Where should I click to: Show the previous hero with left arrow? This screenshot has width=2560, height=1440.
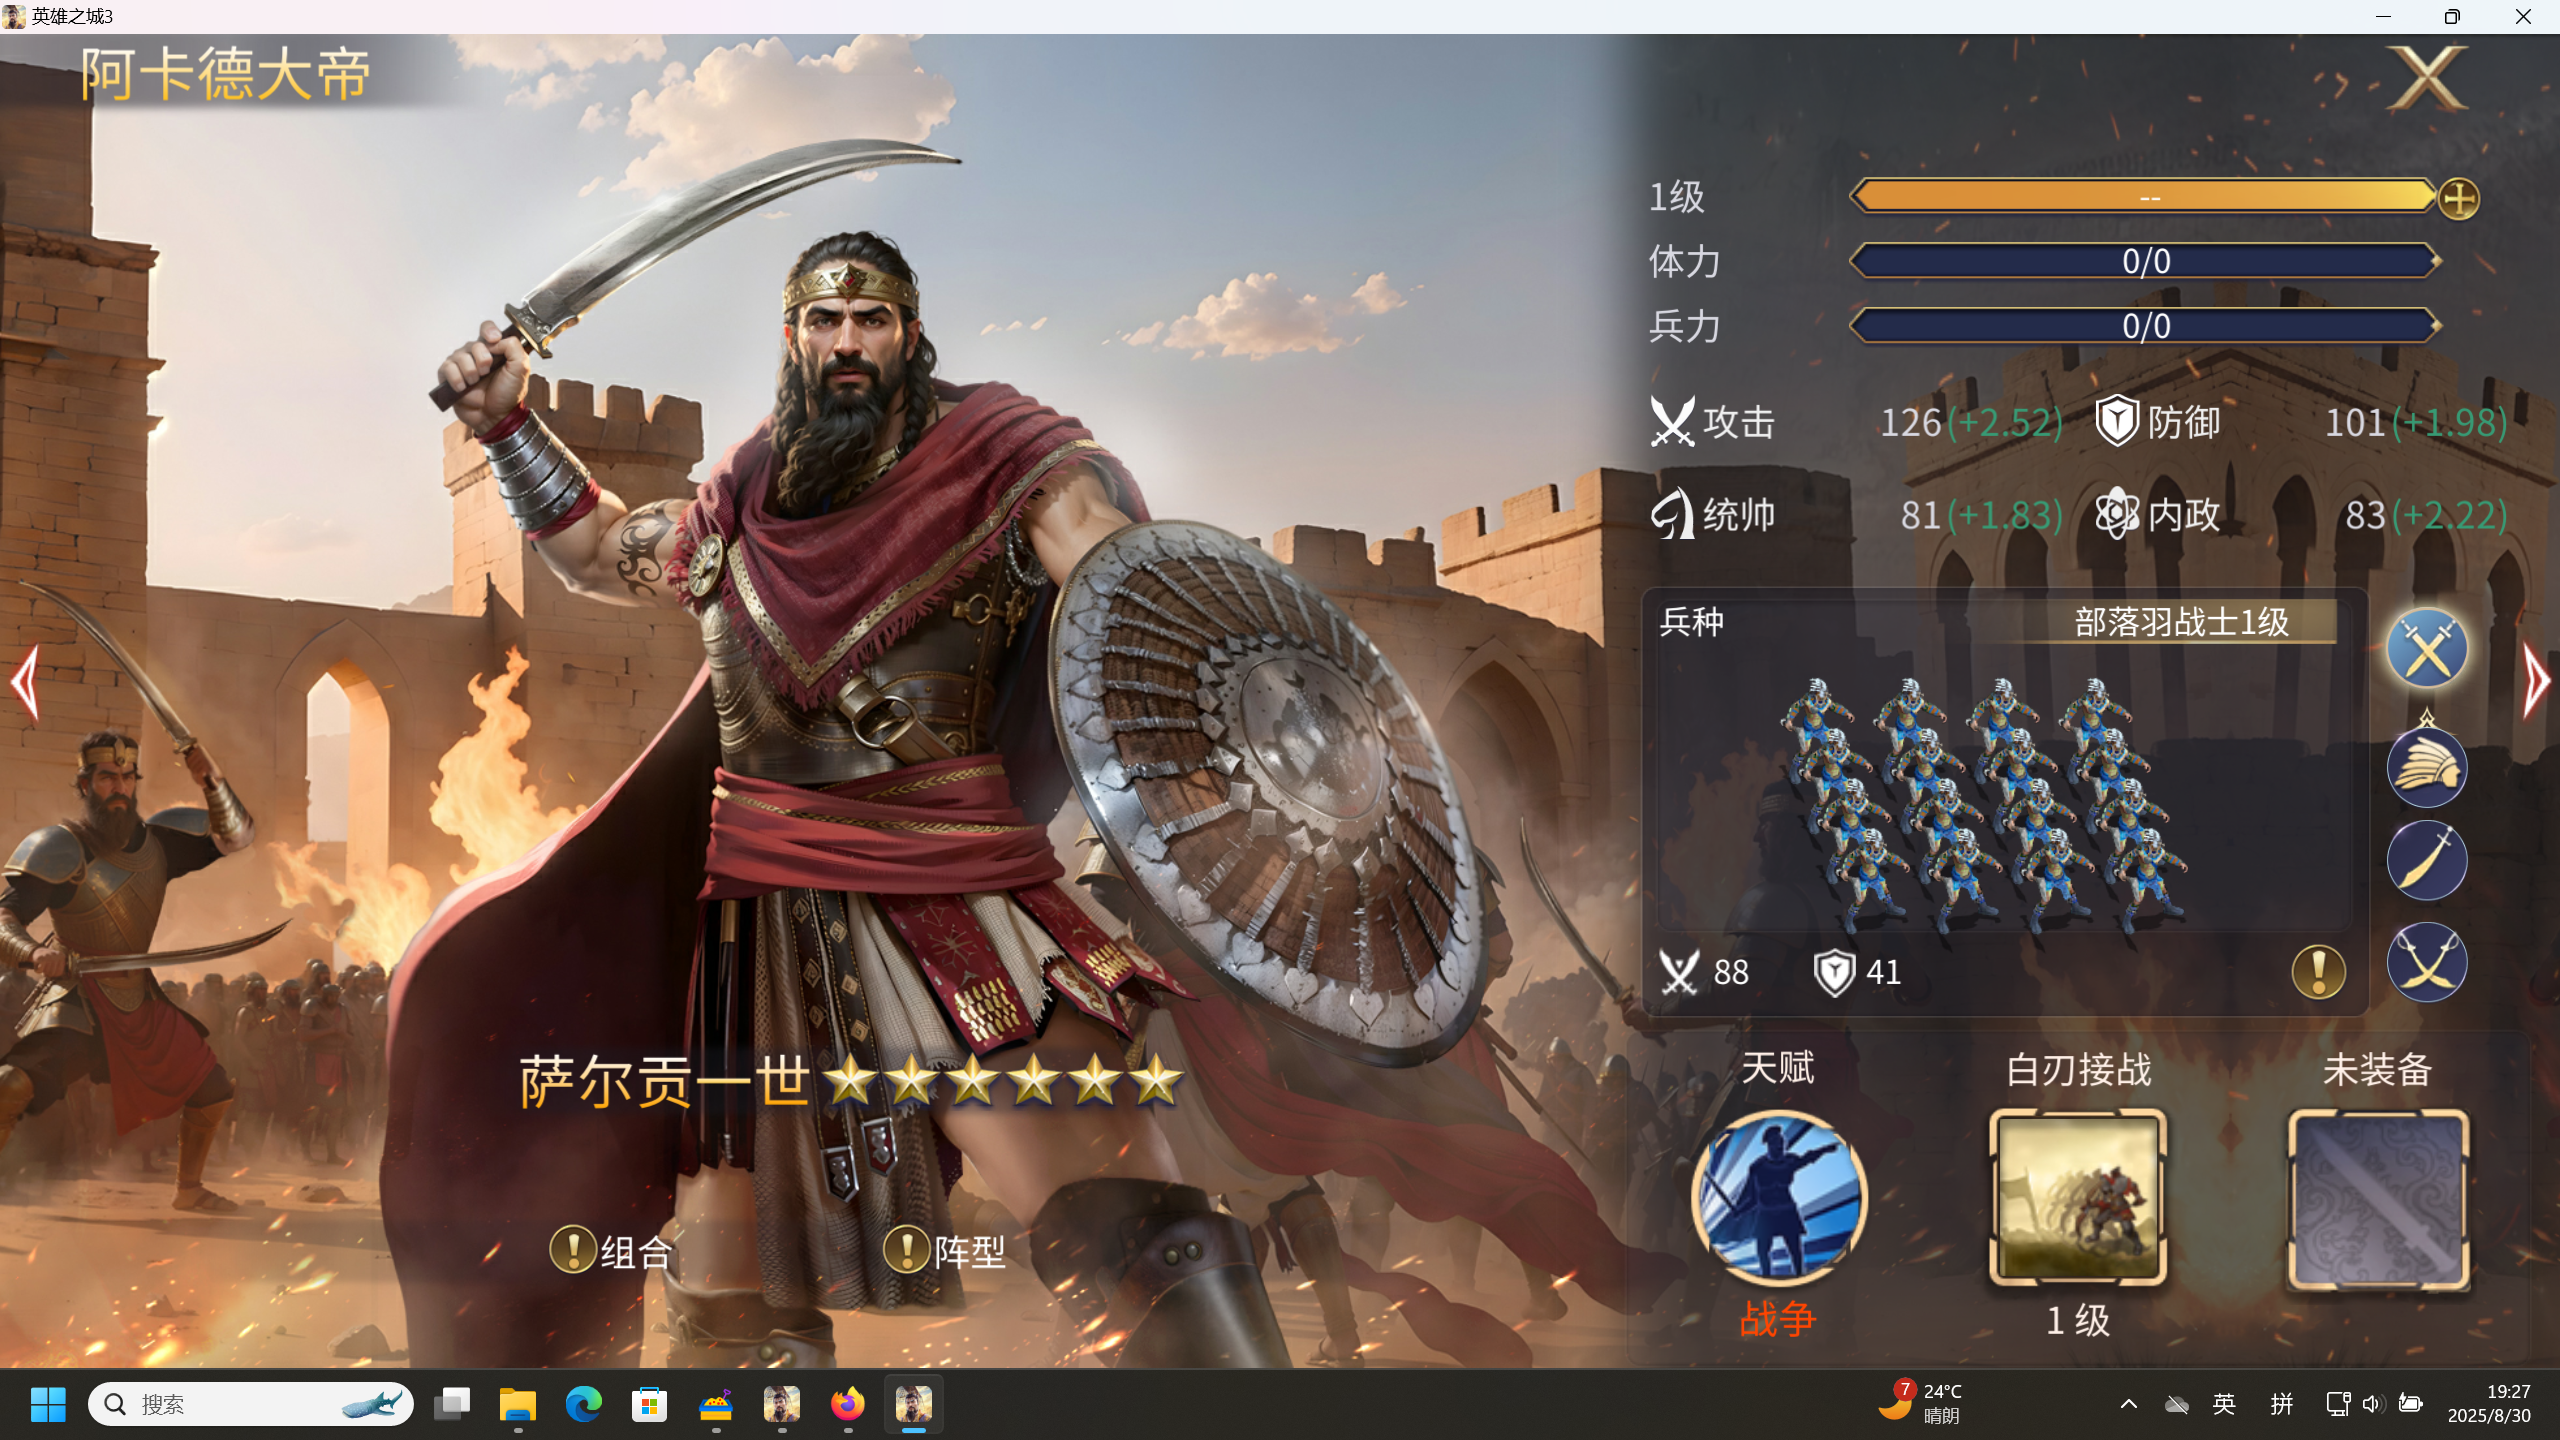tap(26, 682)
